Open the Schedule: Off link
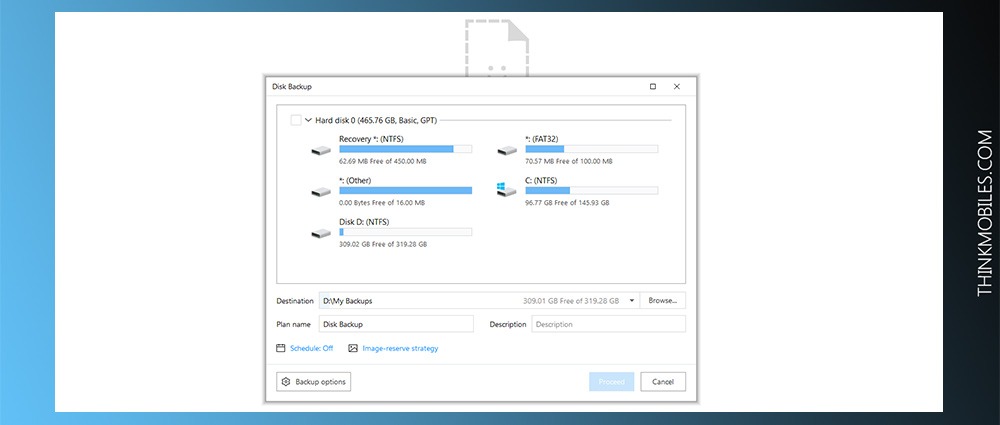 point(311,348)
